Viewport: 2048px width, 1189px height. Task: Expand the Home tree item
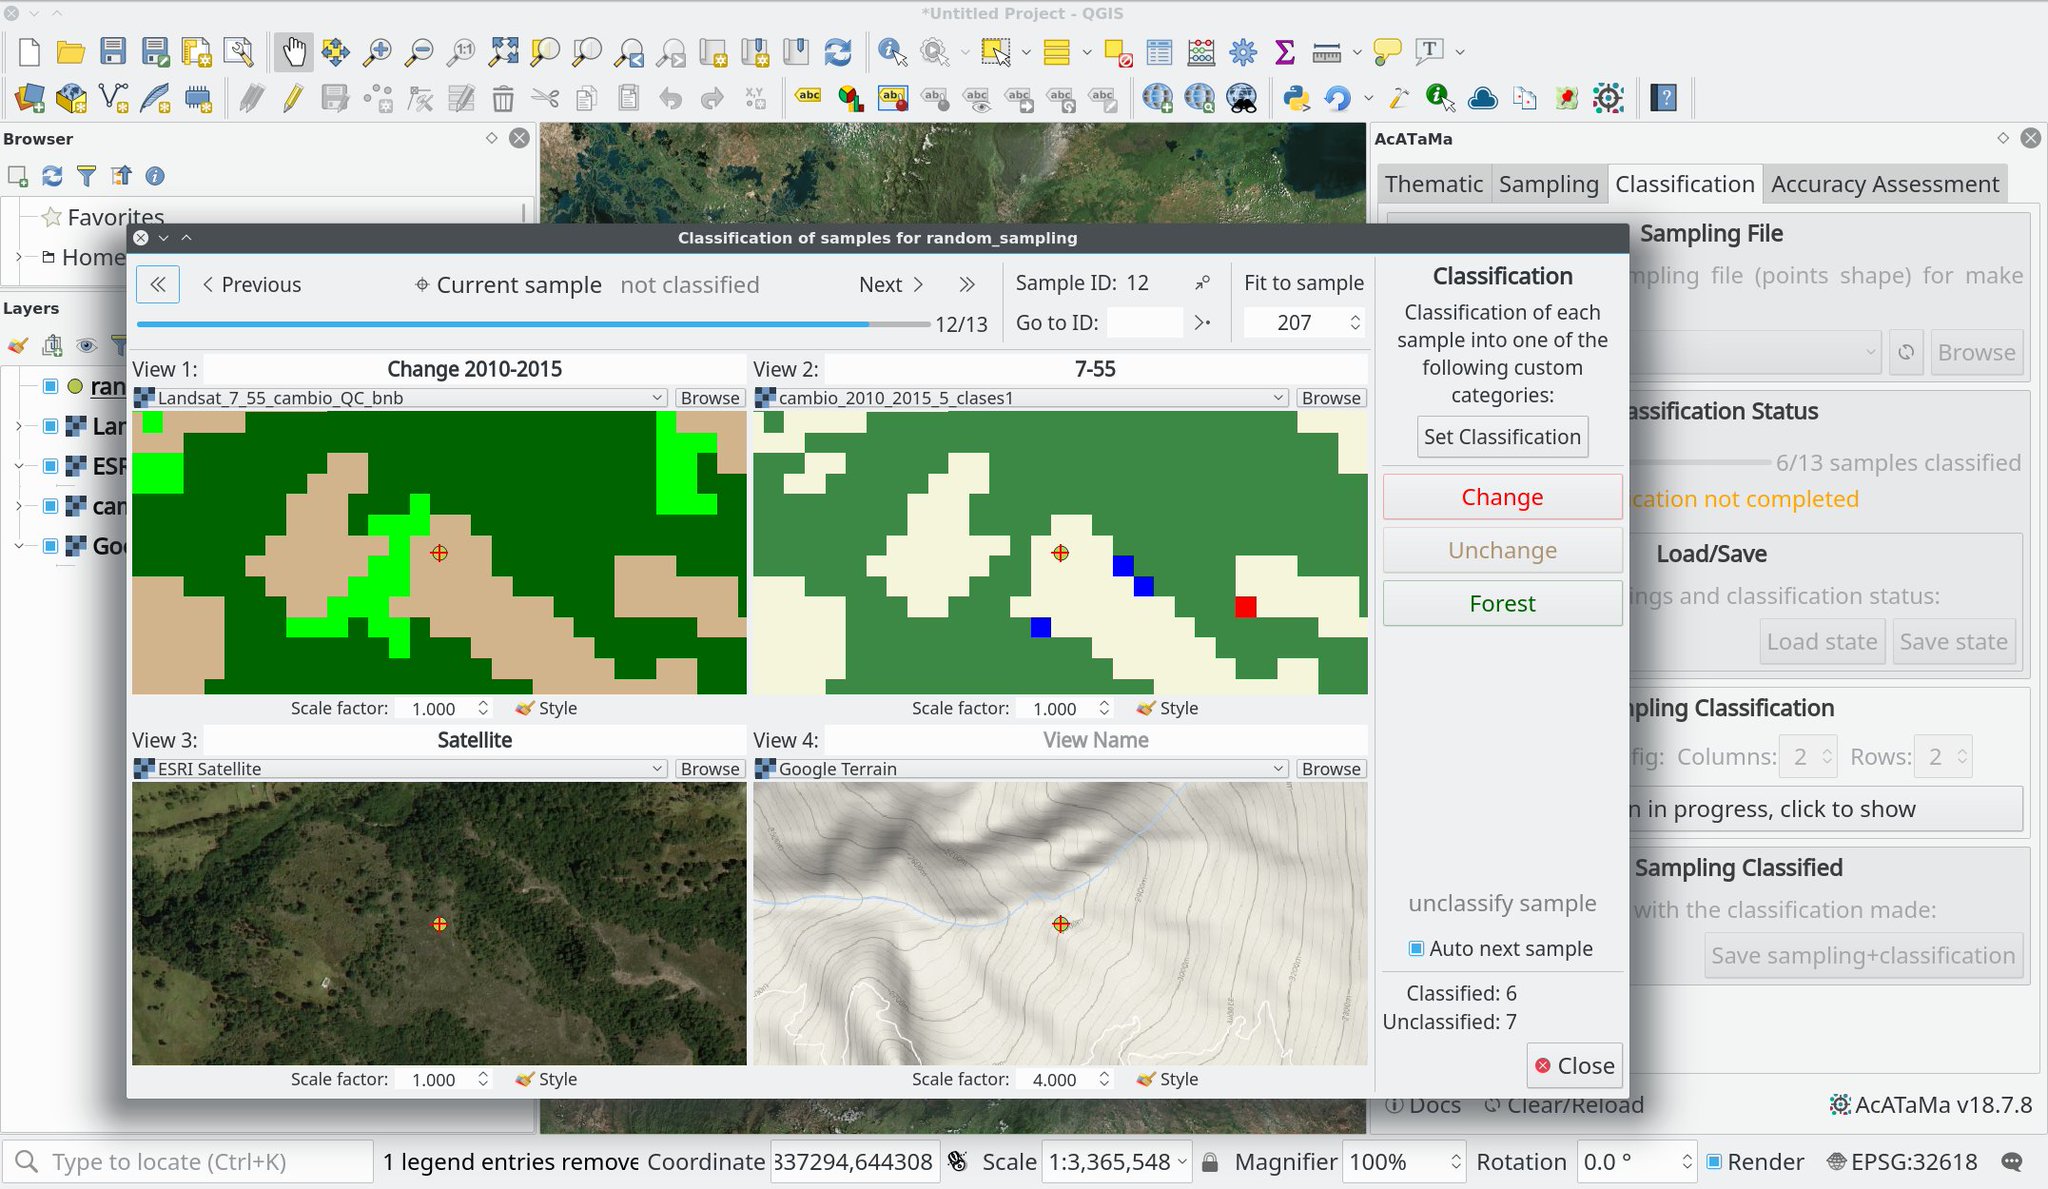point(18,257)
